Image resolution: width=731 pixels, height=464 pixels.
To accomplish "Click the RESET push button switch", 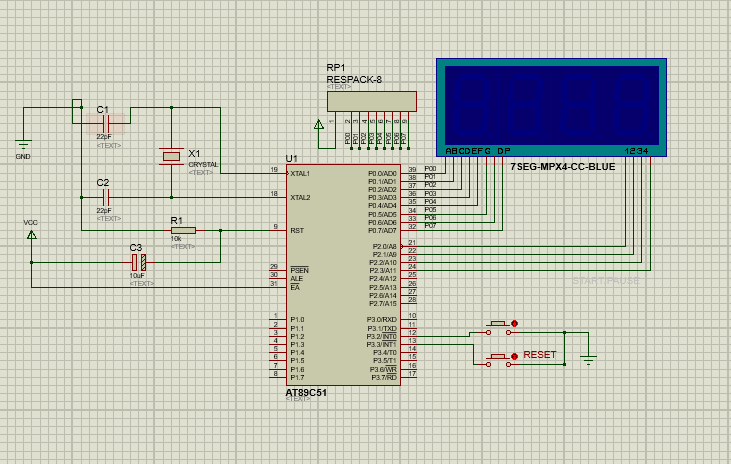I will [x=498, y=360].
